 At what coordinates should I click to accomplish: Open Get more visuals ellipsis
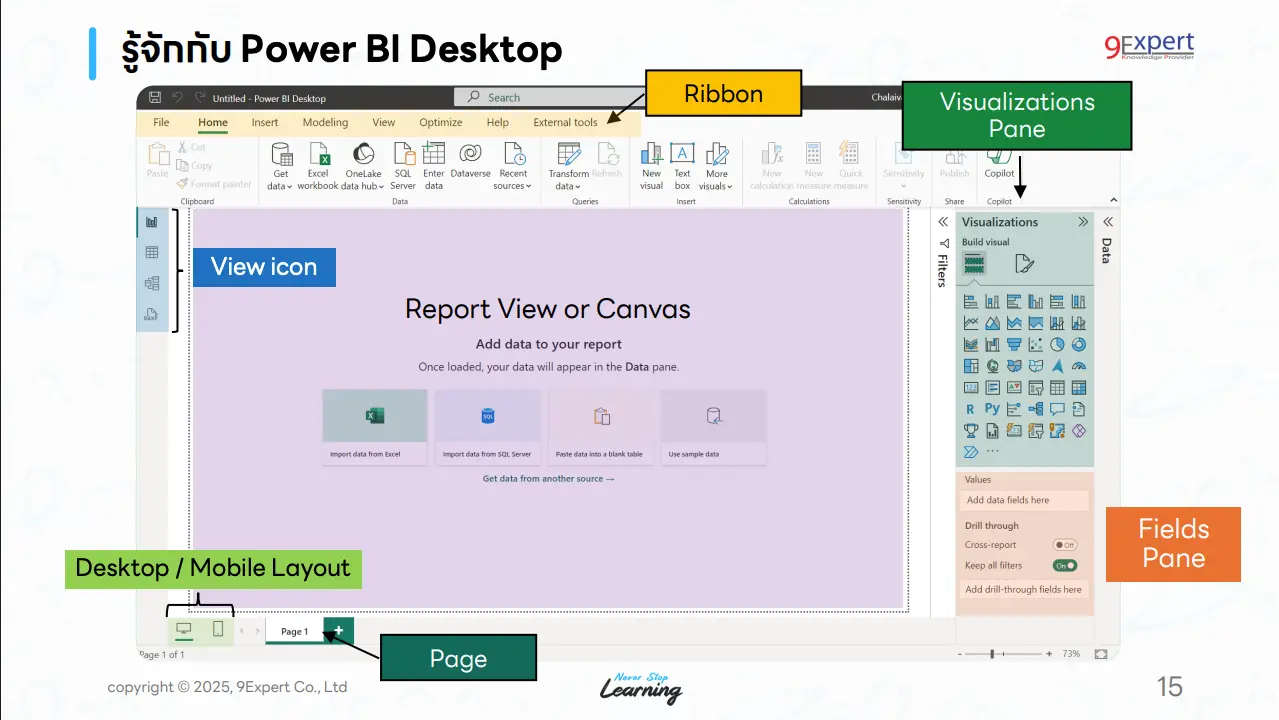[992, 451]
